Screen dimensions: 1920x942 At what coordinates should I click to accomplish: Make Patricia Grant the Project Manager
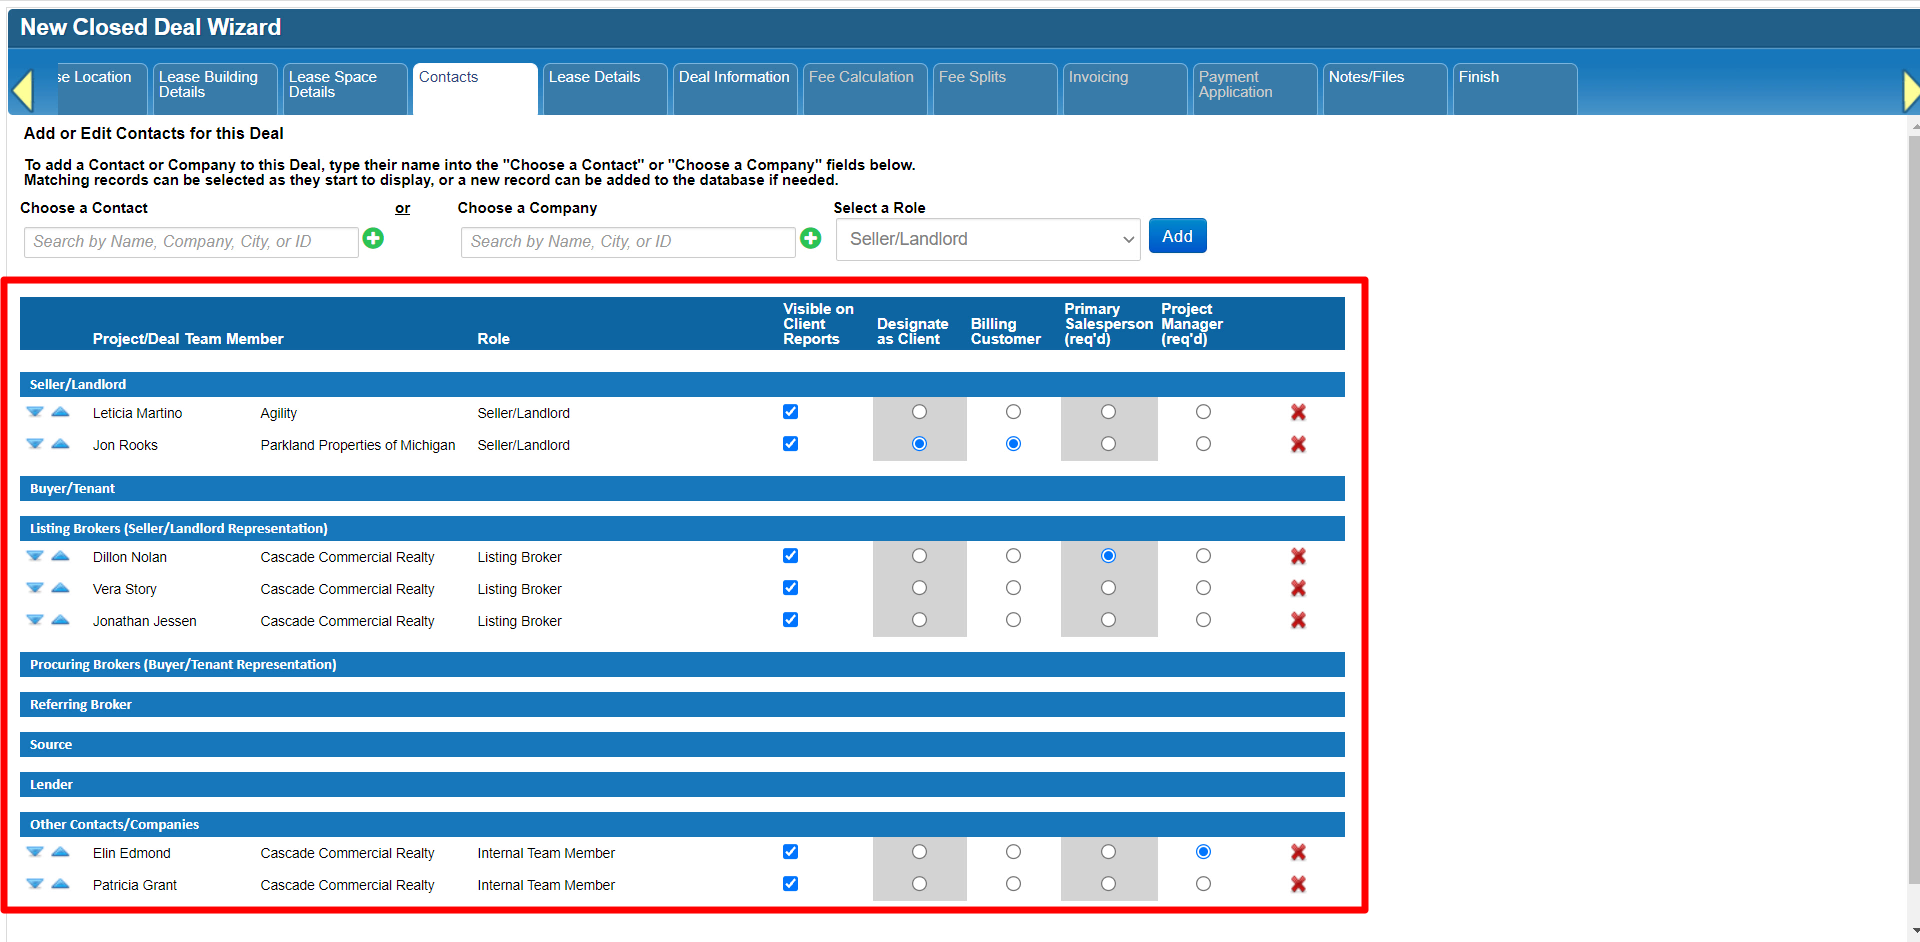1203,884
